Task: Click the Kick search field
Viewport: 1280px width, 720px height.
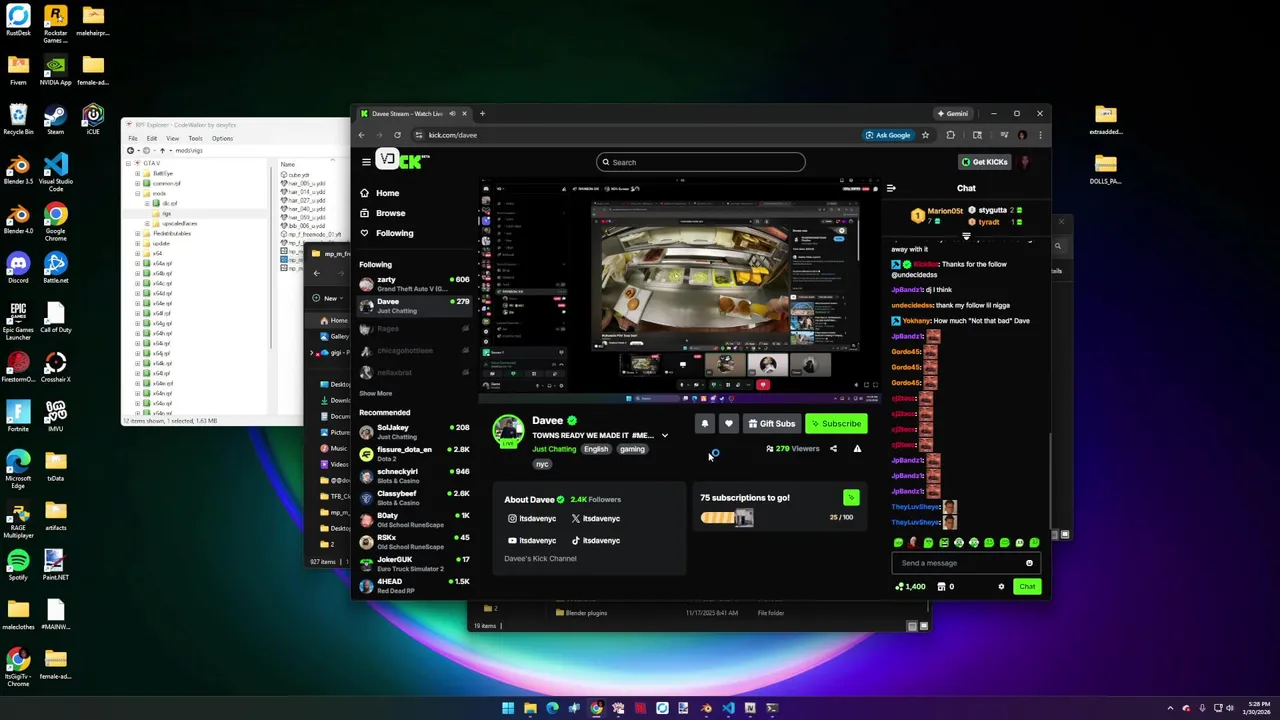Action: 700,162
